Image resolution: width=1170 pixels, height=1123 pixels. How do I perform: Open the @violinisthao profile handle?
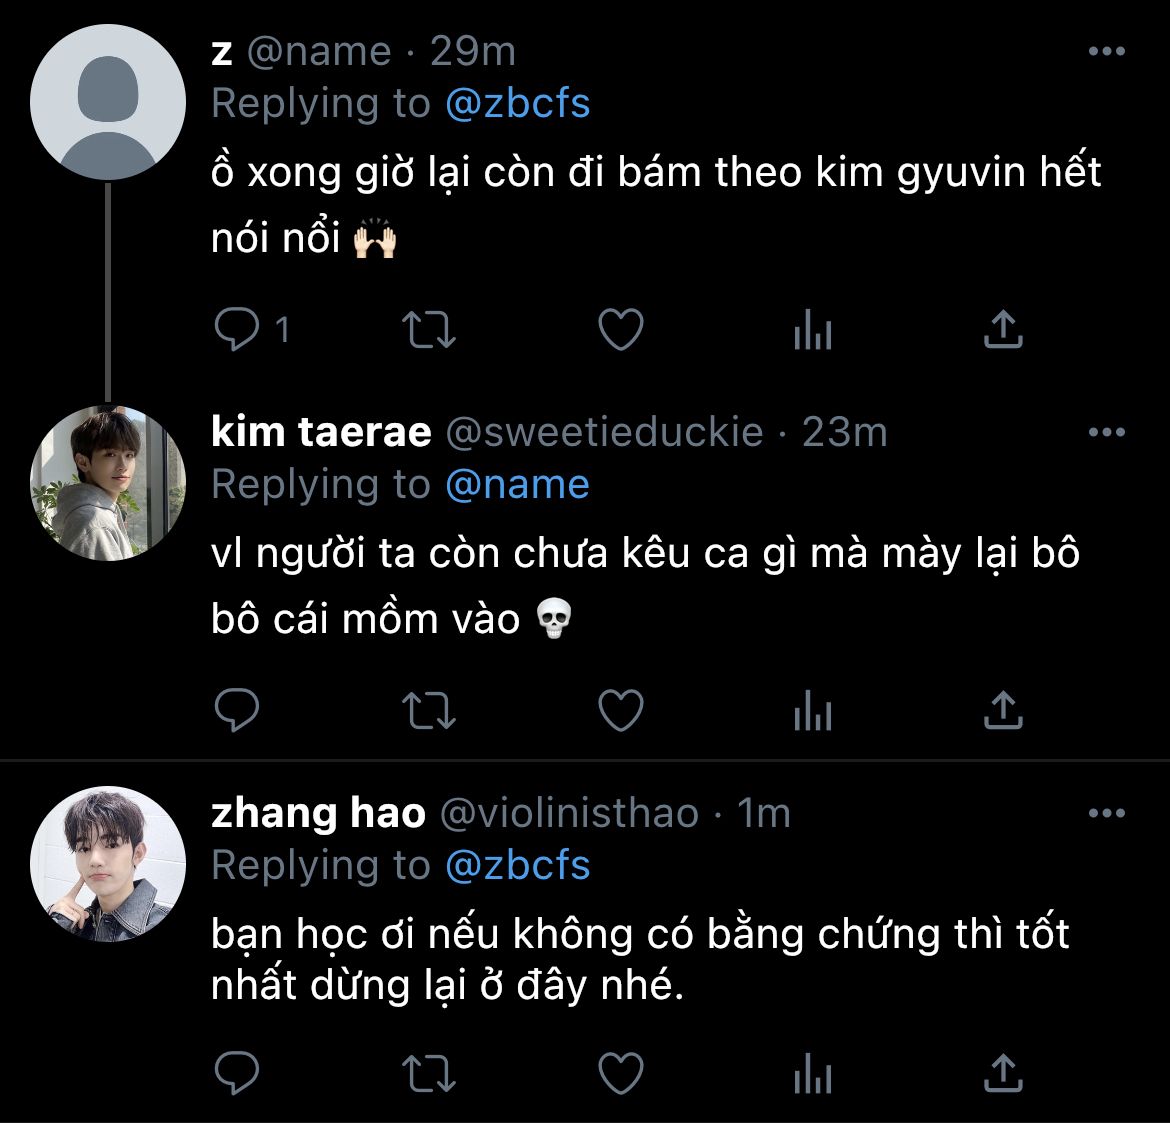569,814
